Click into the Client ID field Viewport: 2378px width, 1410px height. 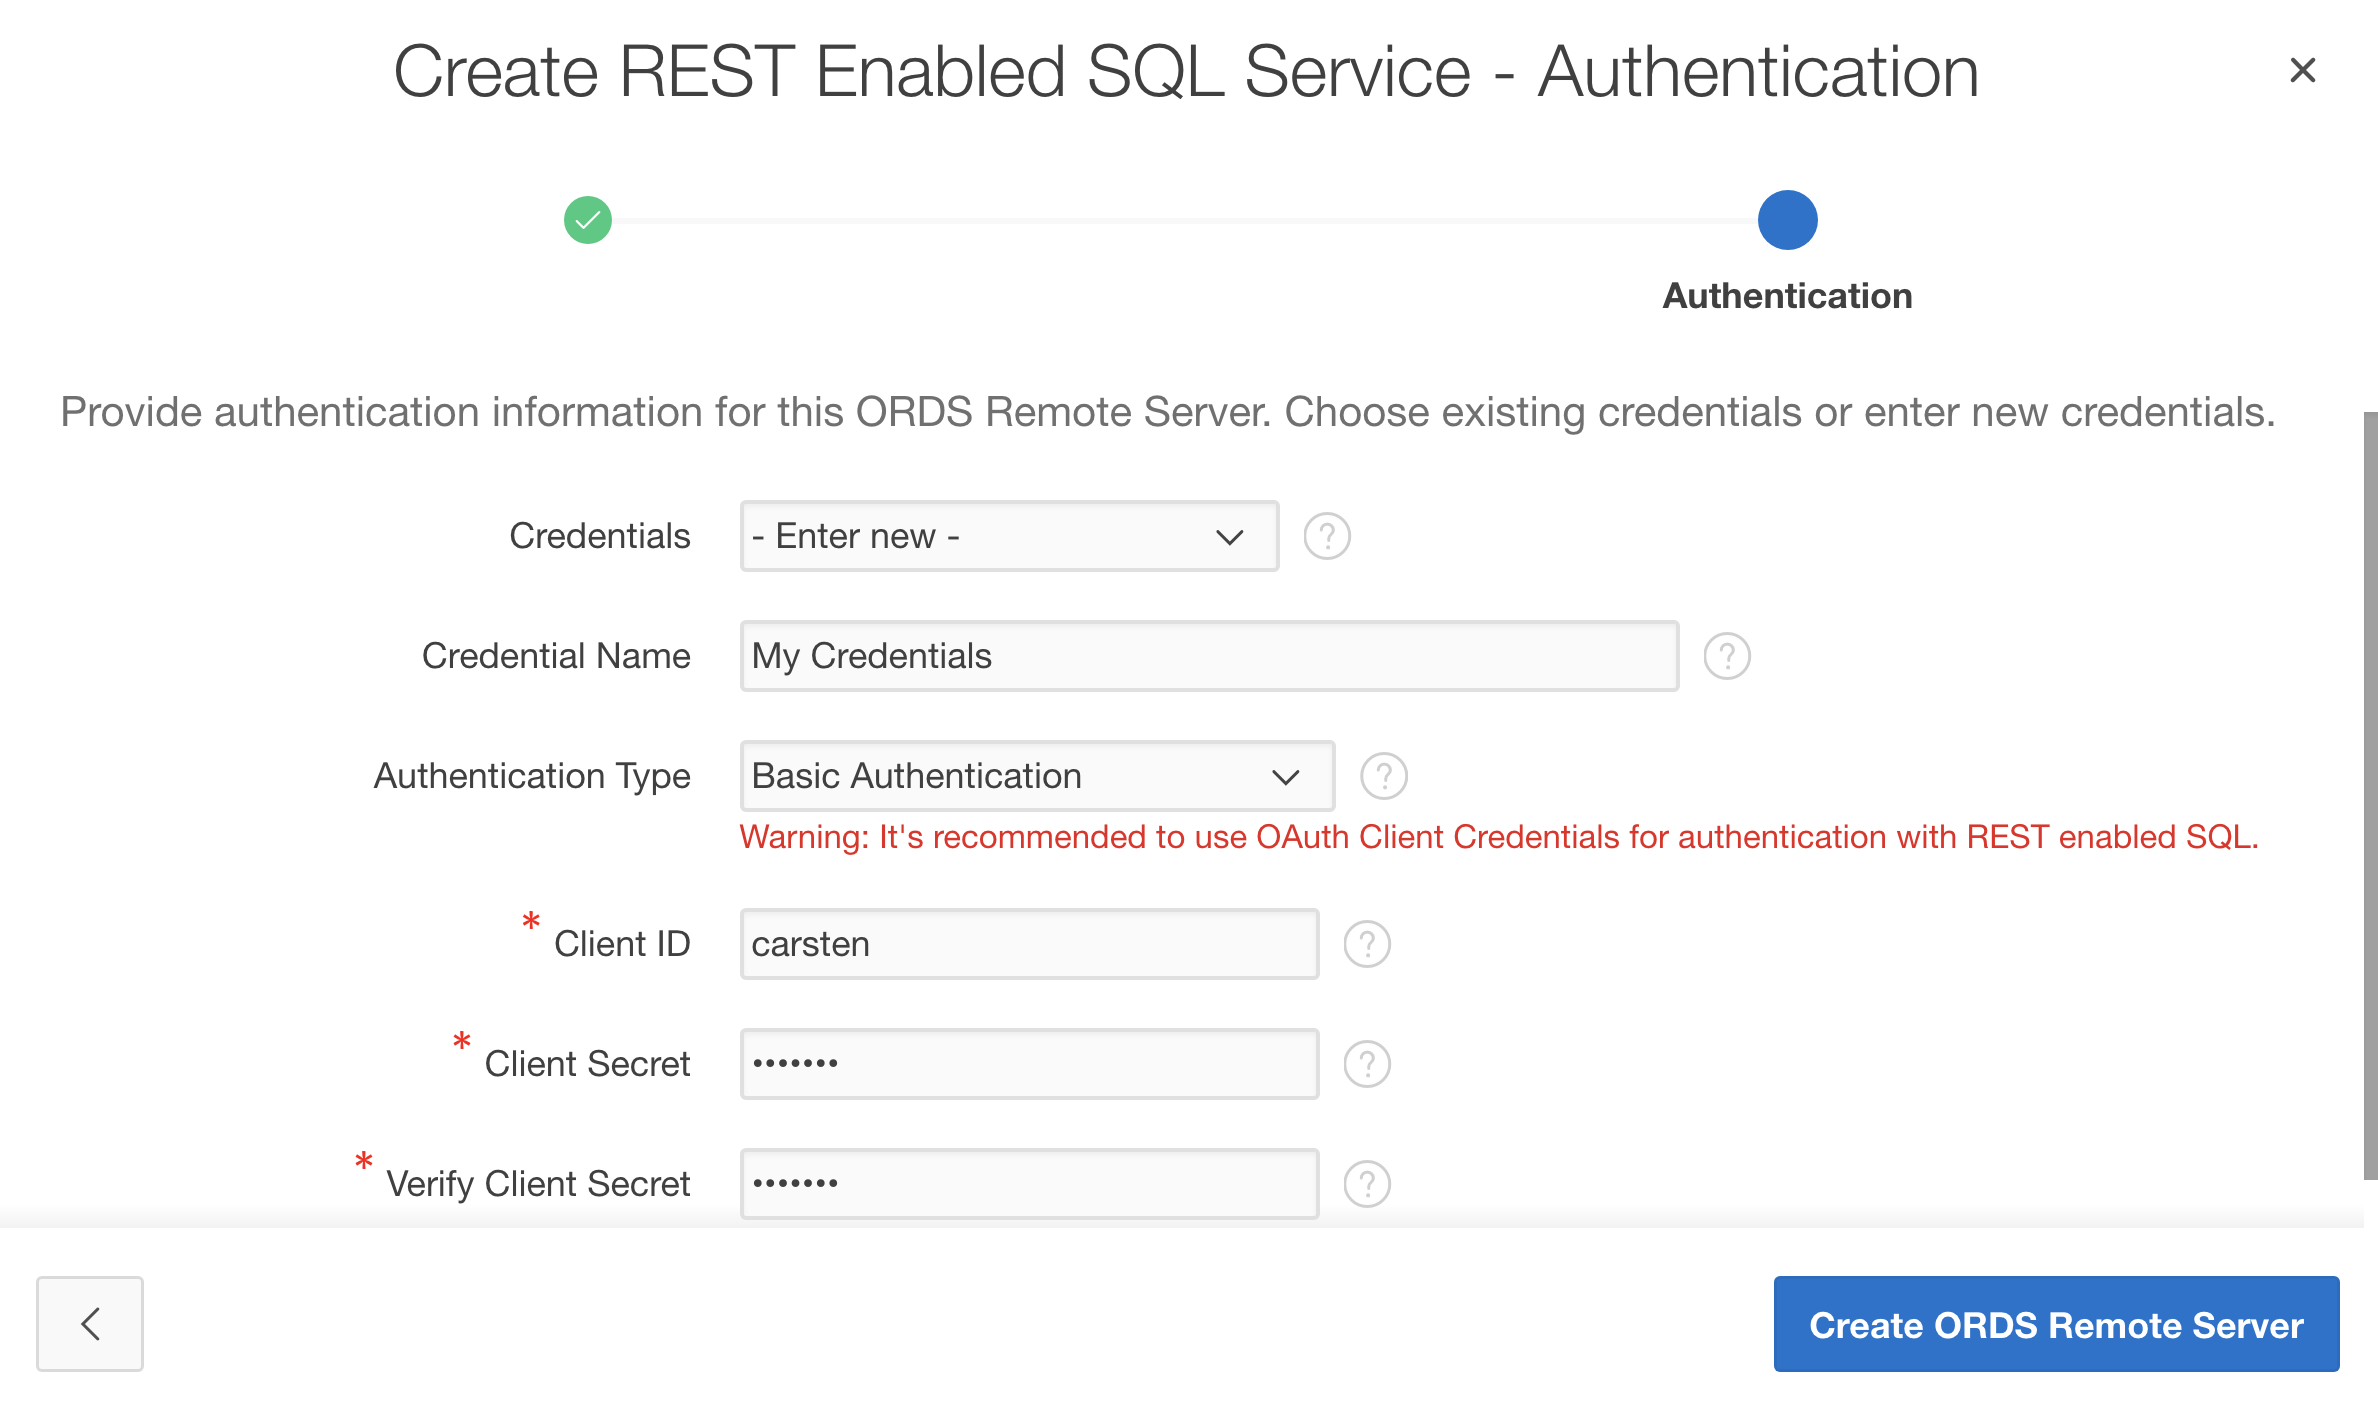pos(1028,944)
